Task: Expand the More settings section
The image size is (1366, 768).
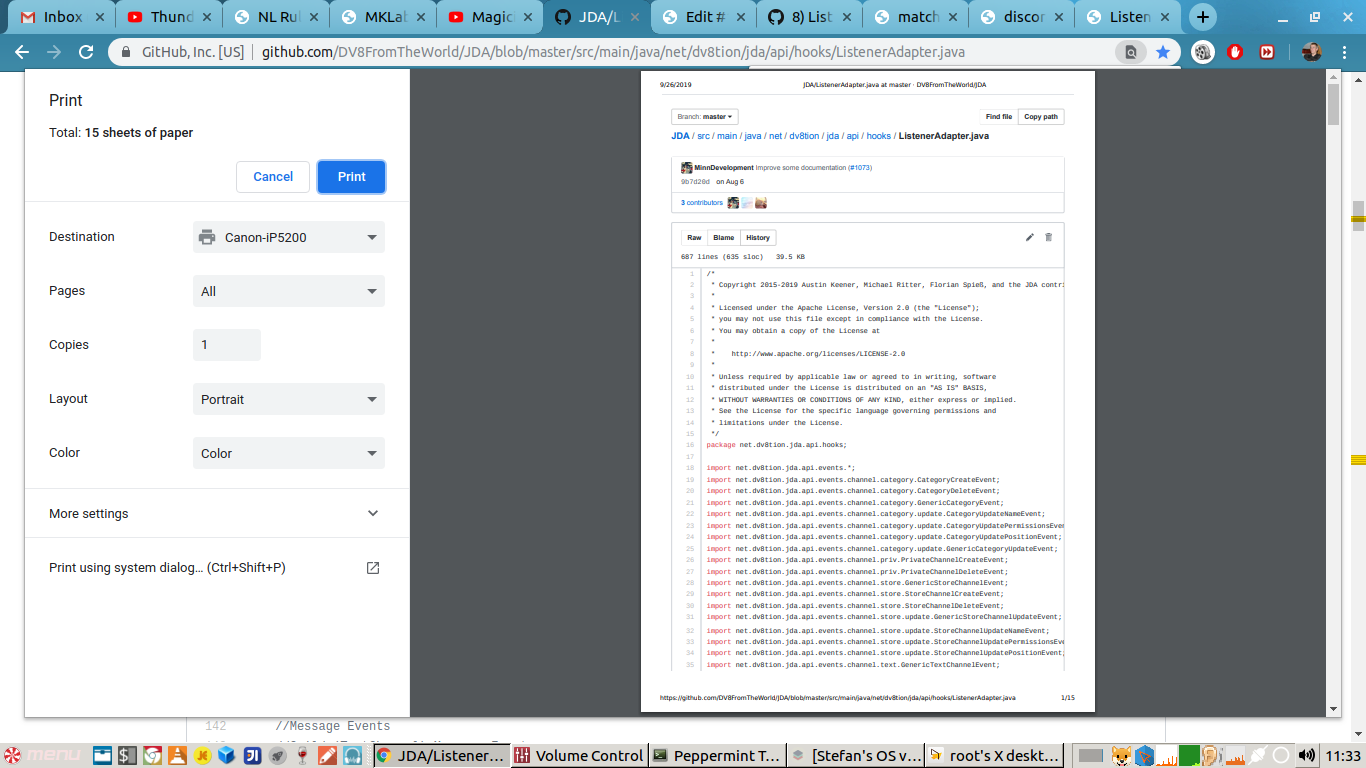Action: (214, 514)
